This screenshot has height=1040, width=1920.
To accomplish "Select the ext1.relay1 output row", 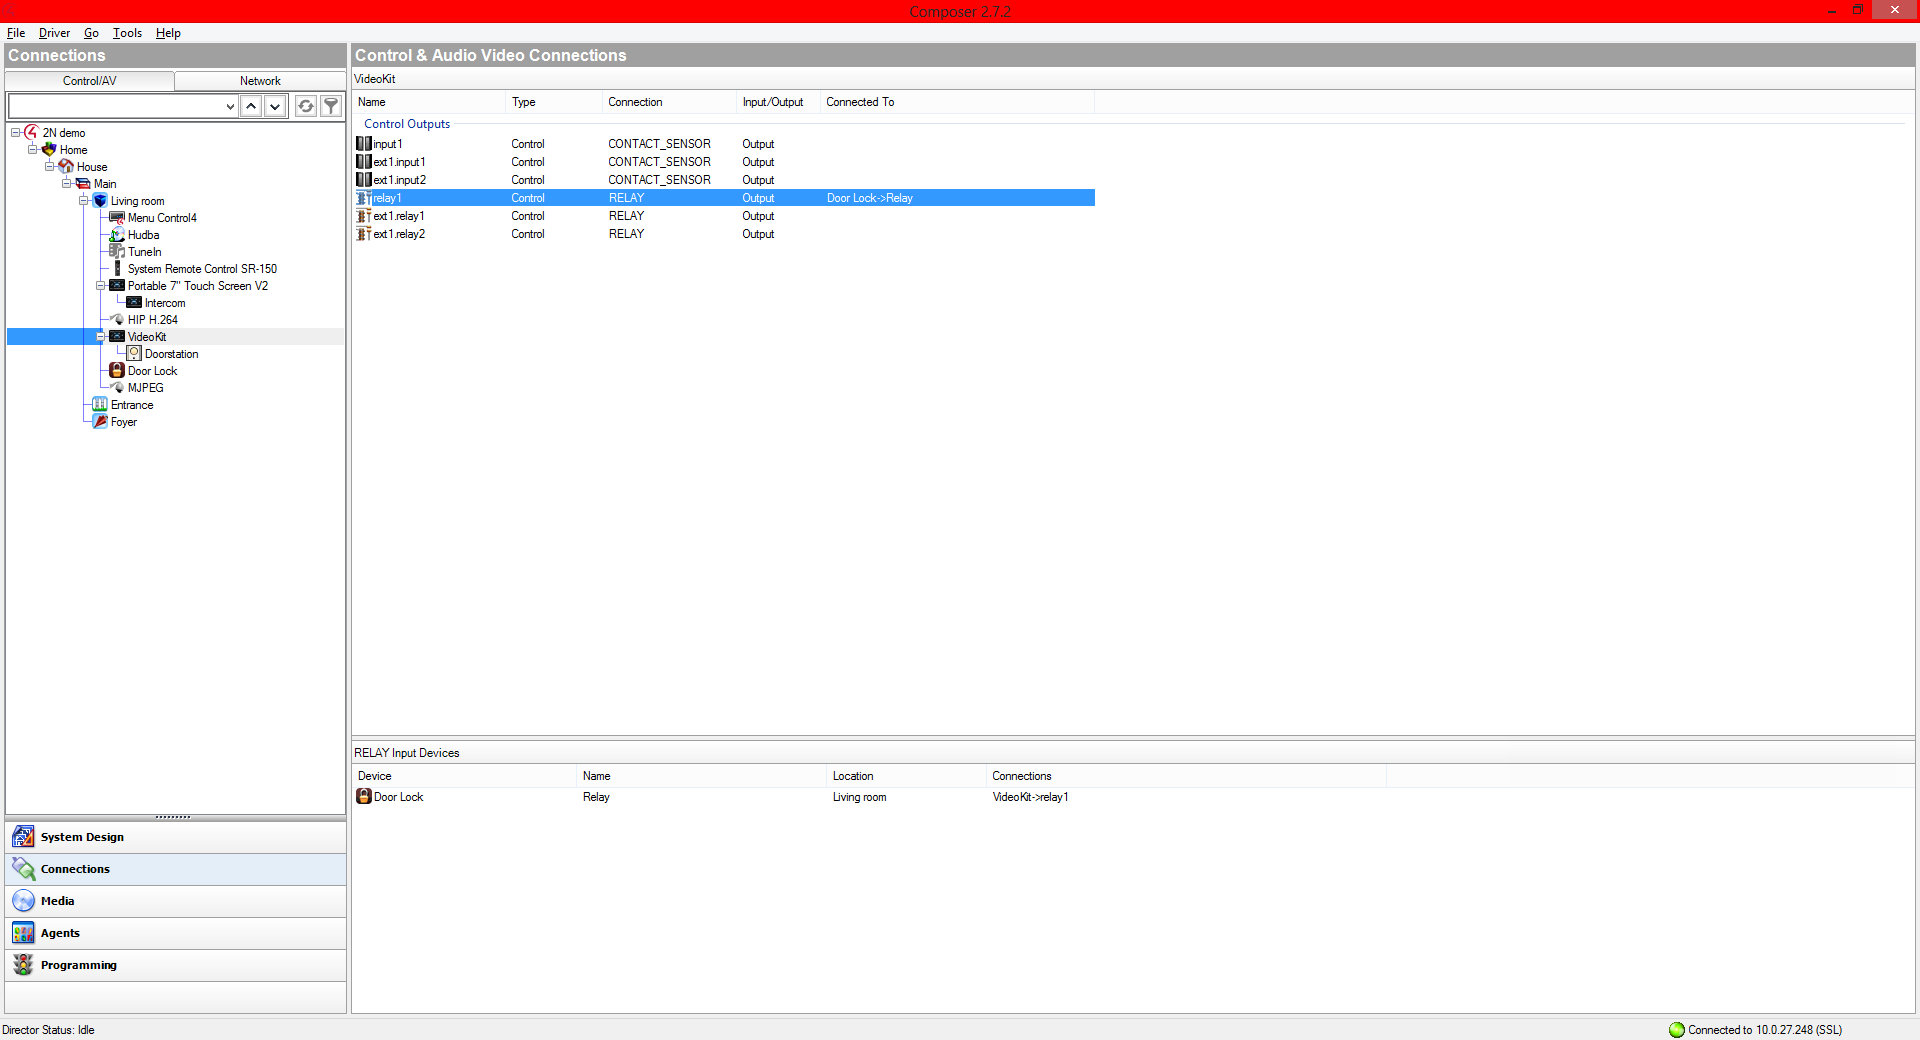I will coord(399,216).
